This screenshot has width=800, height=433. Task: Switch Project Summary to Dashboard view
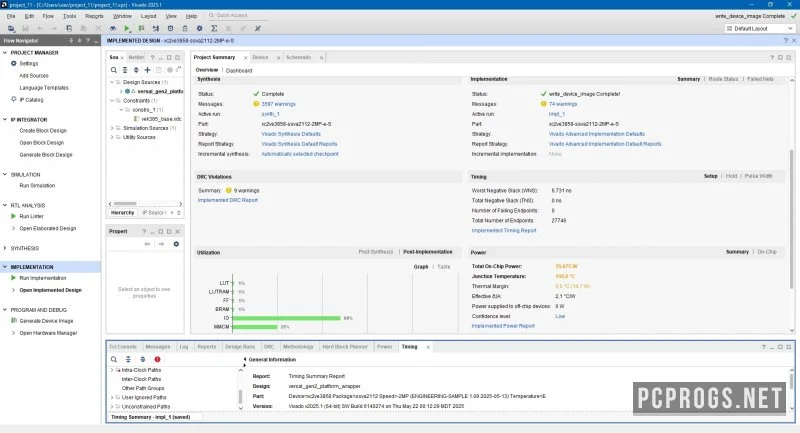point(239,70)
